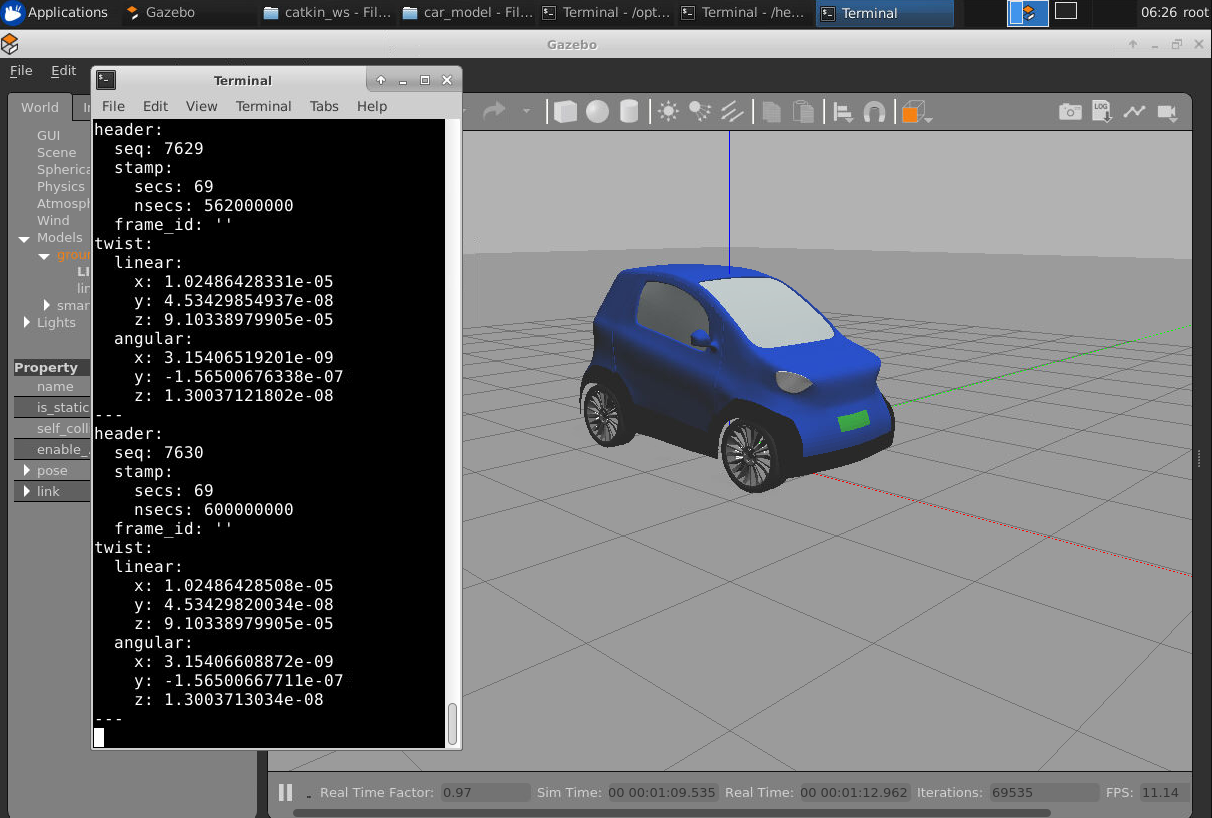
Task: Open Terminal's View menu
Action: point(201,106)
